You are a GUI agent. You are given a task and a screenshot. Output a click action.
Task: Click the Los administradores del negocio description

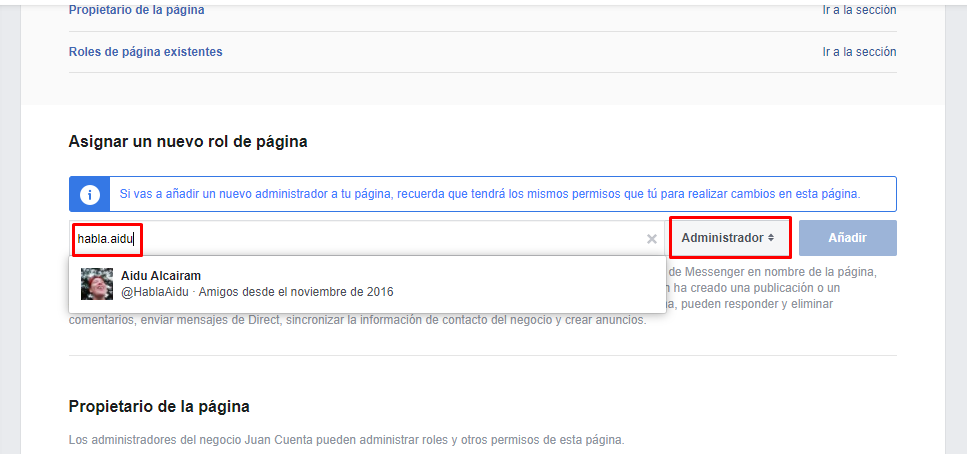click(x=346, y=439)
